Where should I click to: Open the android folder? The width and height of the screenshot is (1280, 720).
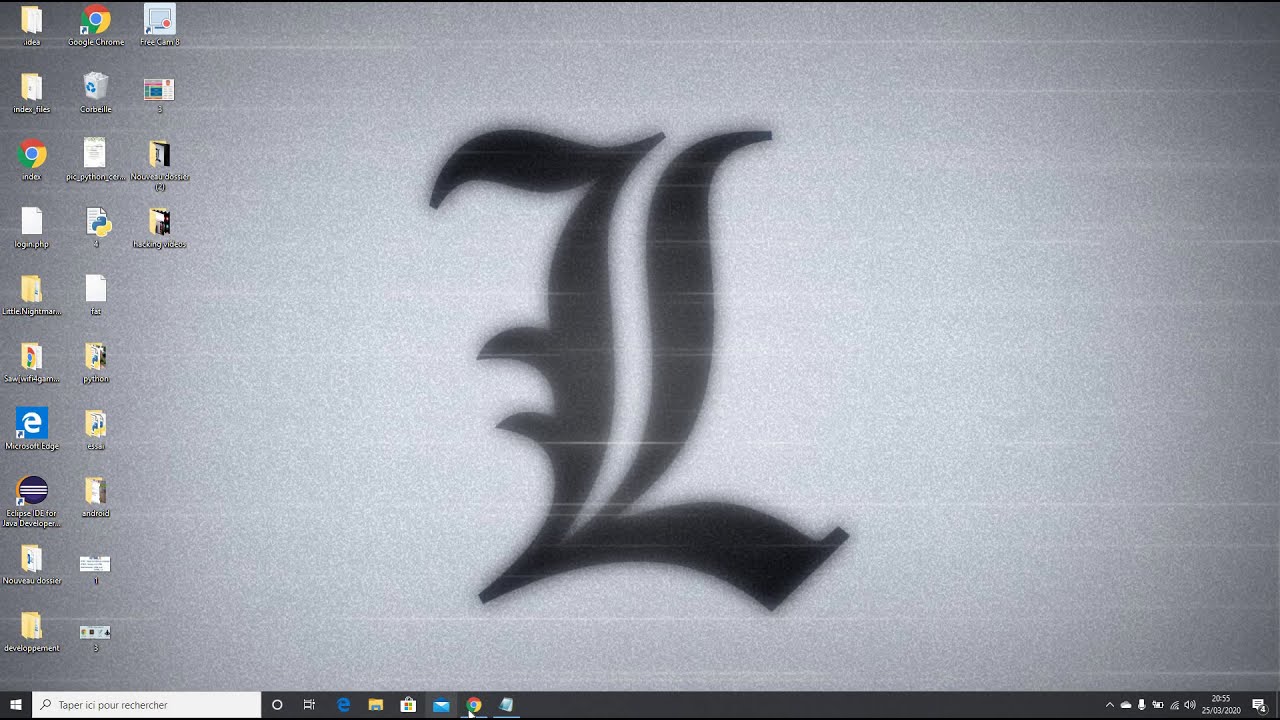coord(96,495)
